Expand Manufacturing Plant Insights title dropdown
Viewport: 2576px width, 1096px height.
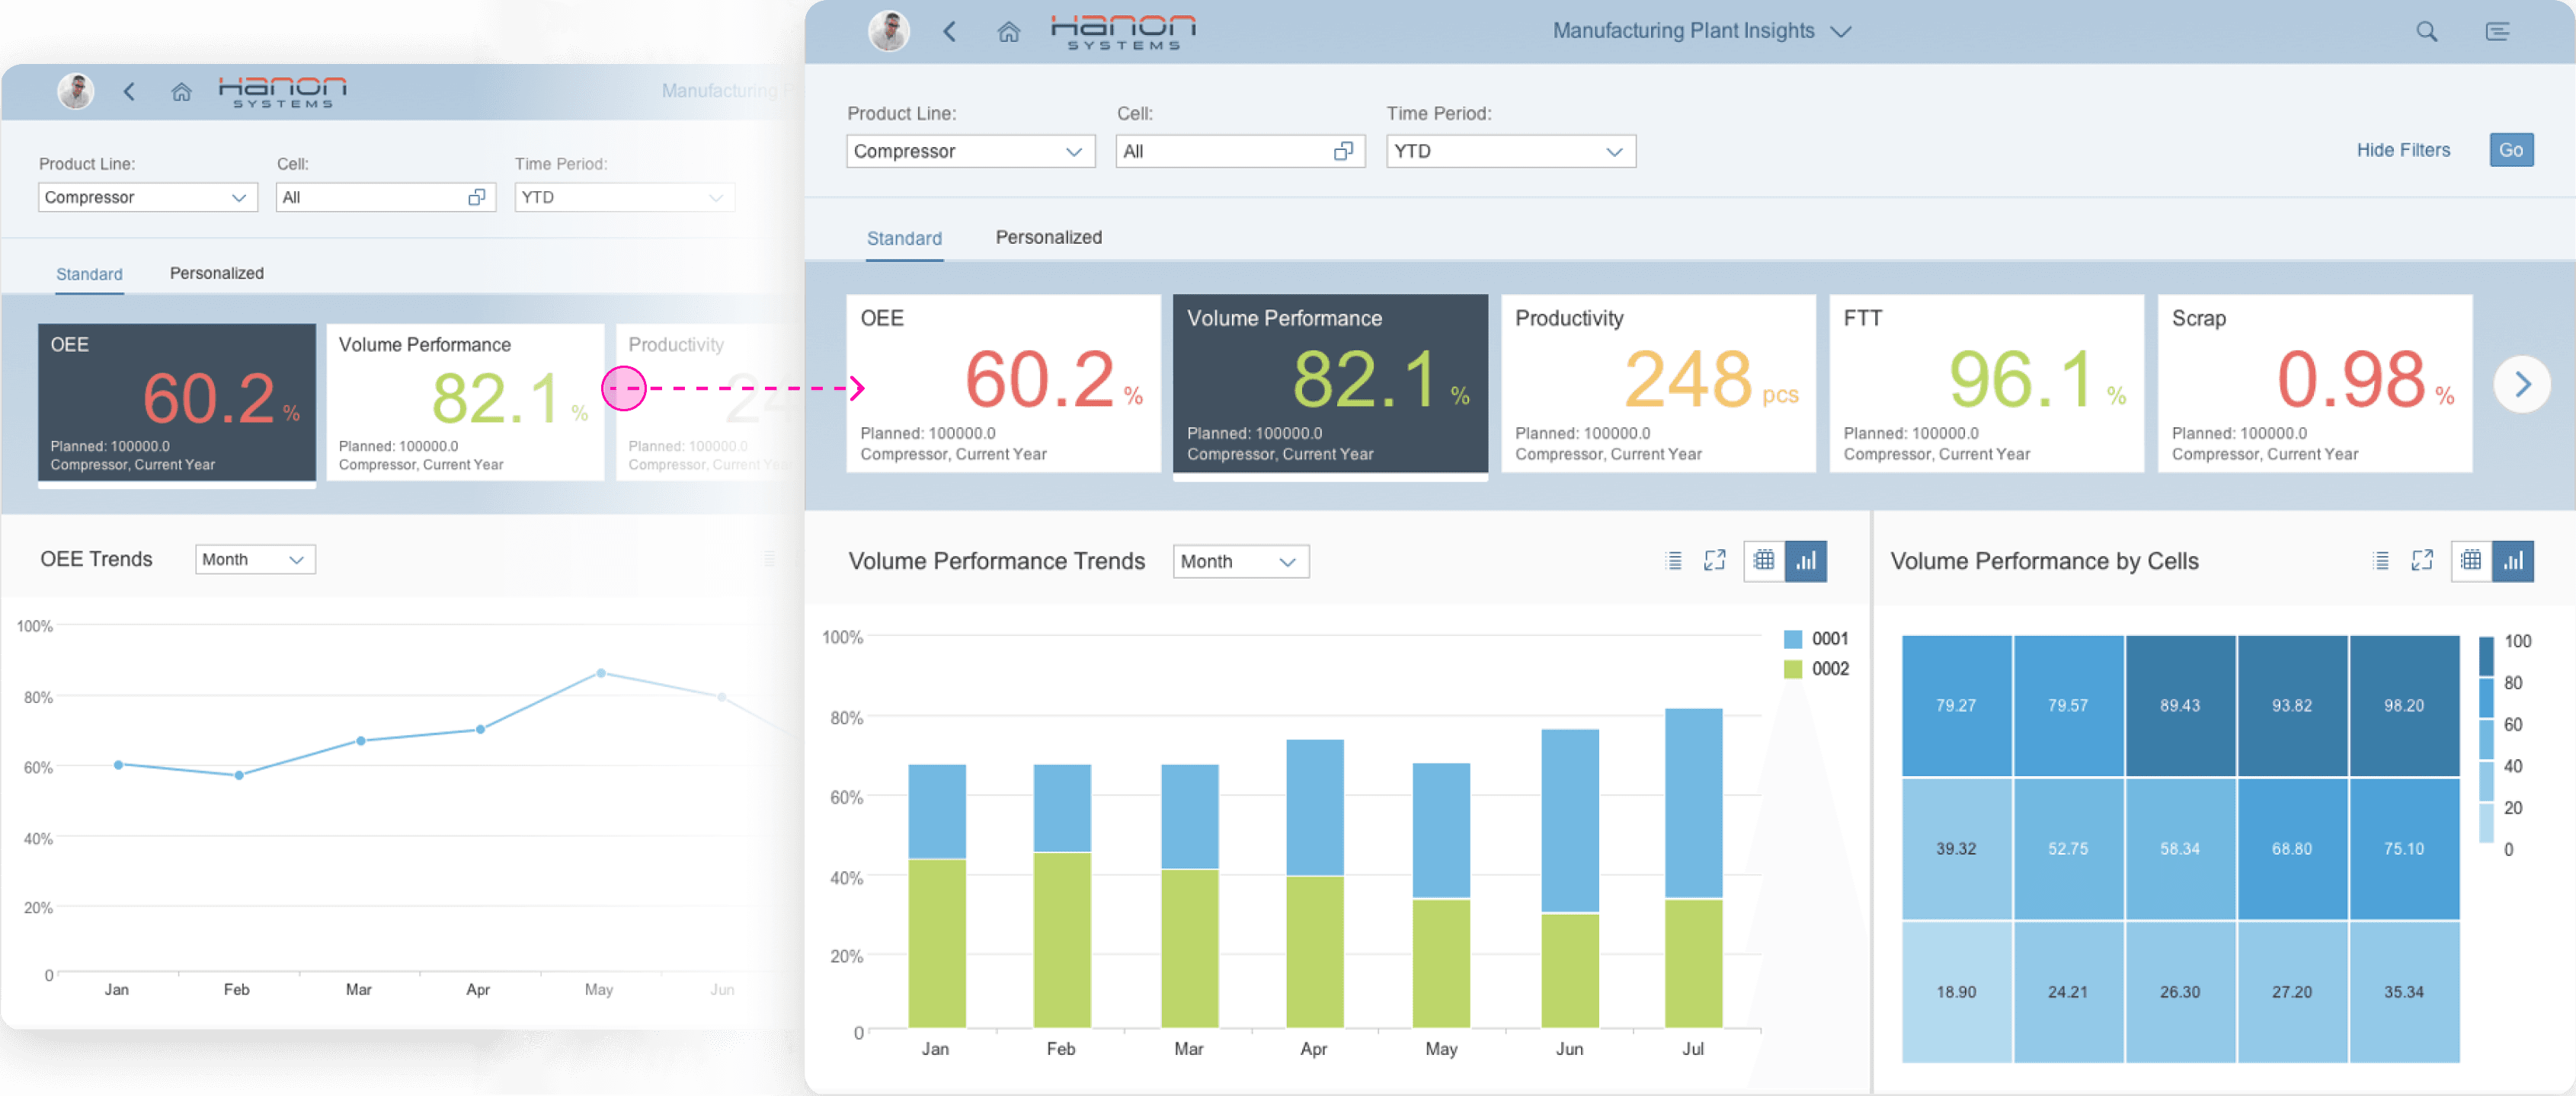1840,32
